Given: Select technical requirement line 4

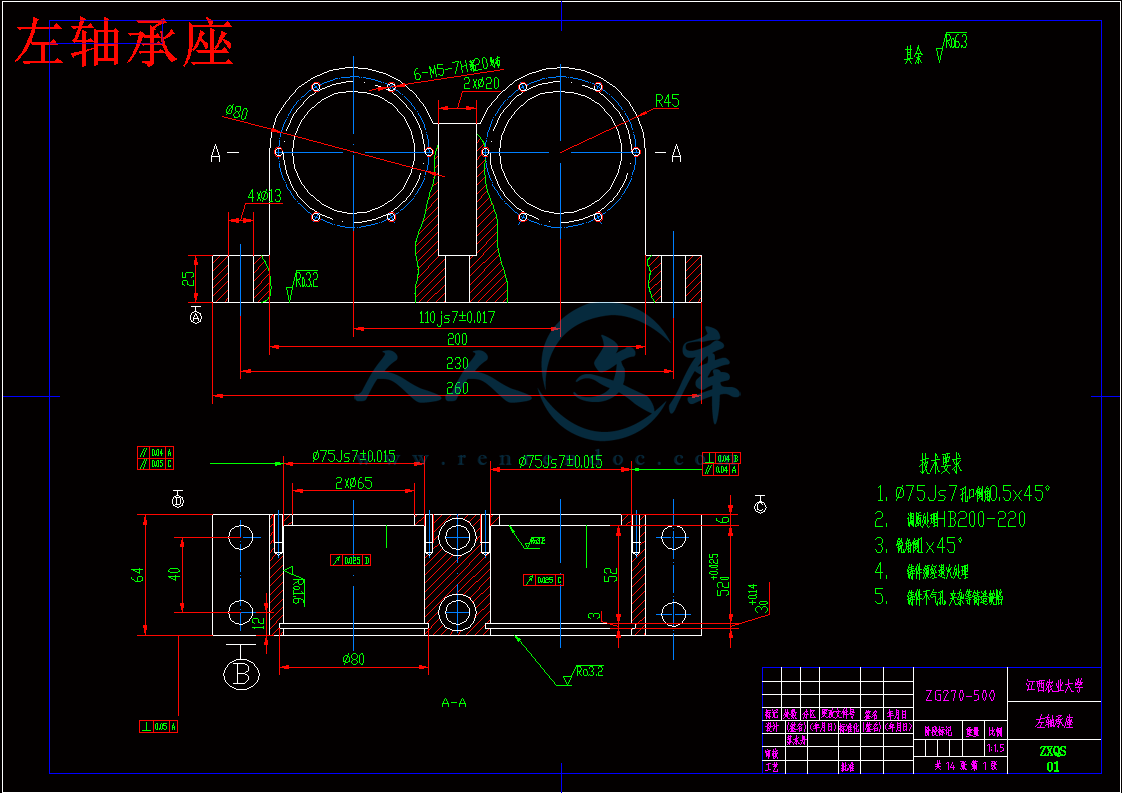Looking at the screenshot, I should click(922, 572).
